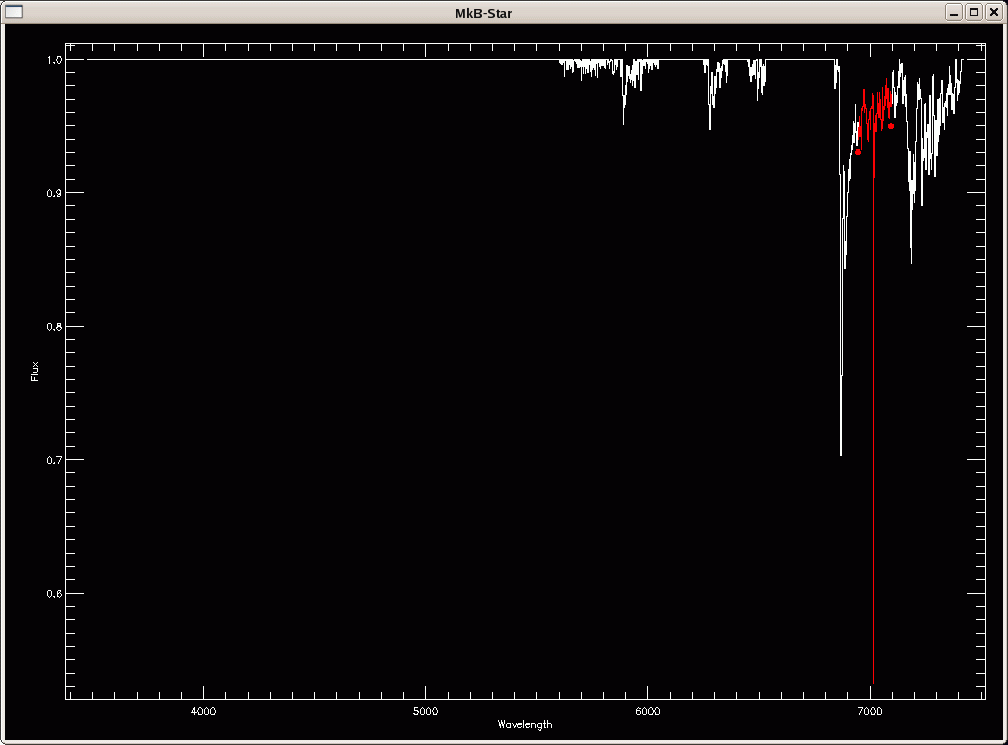Image resolution: width=1008 pixels, height=745 pixels.
Task: Minimize the MkB-Star window
Action: coord(955,12)
